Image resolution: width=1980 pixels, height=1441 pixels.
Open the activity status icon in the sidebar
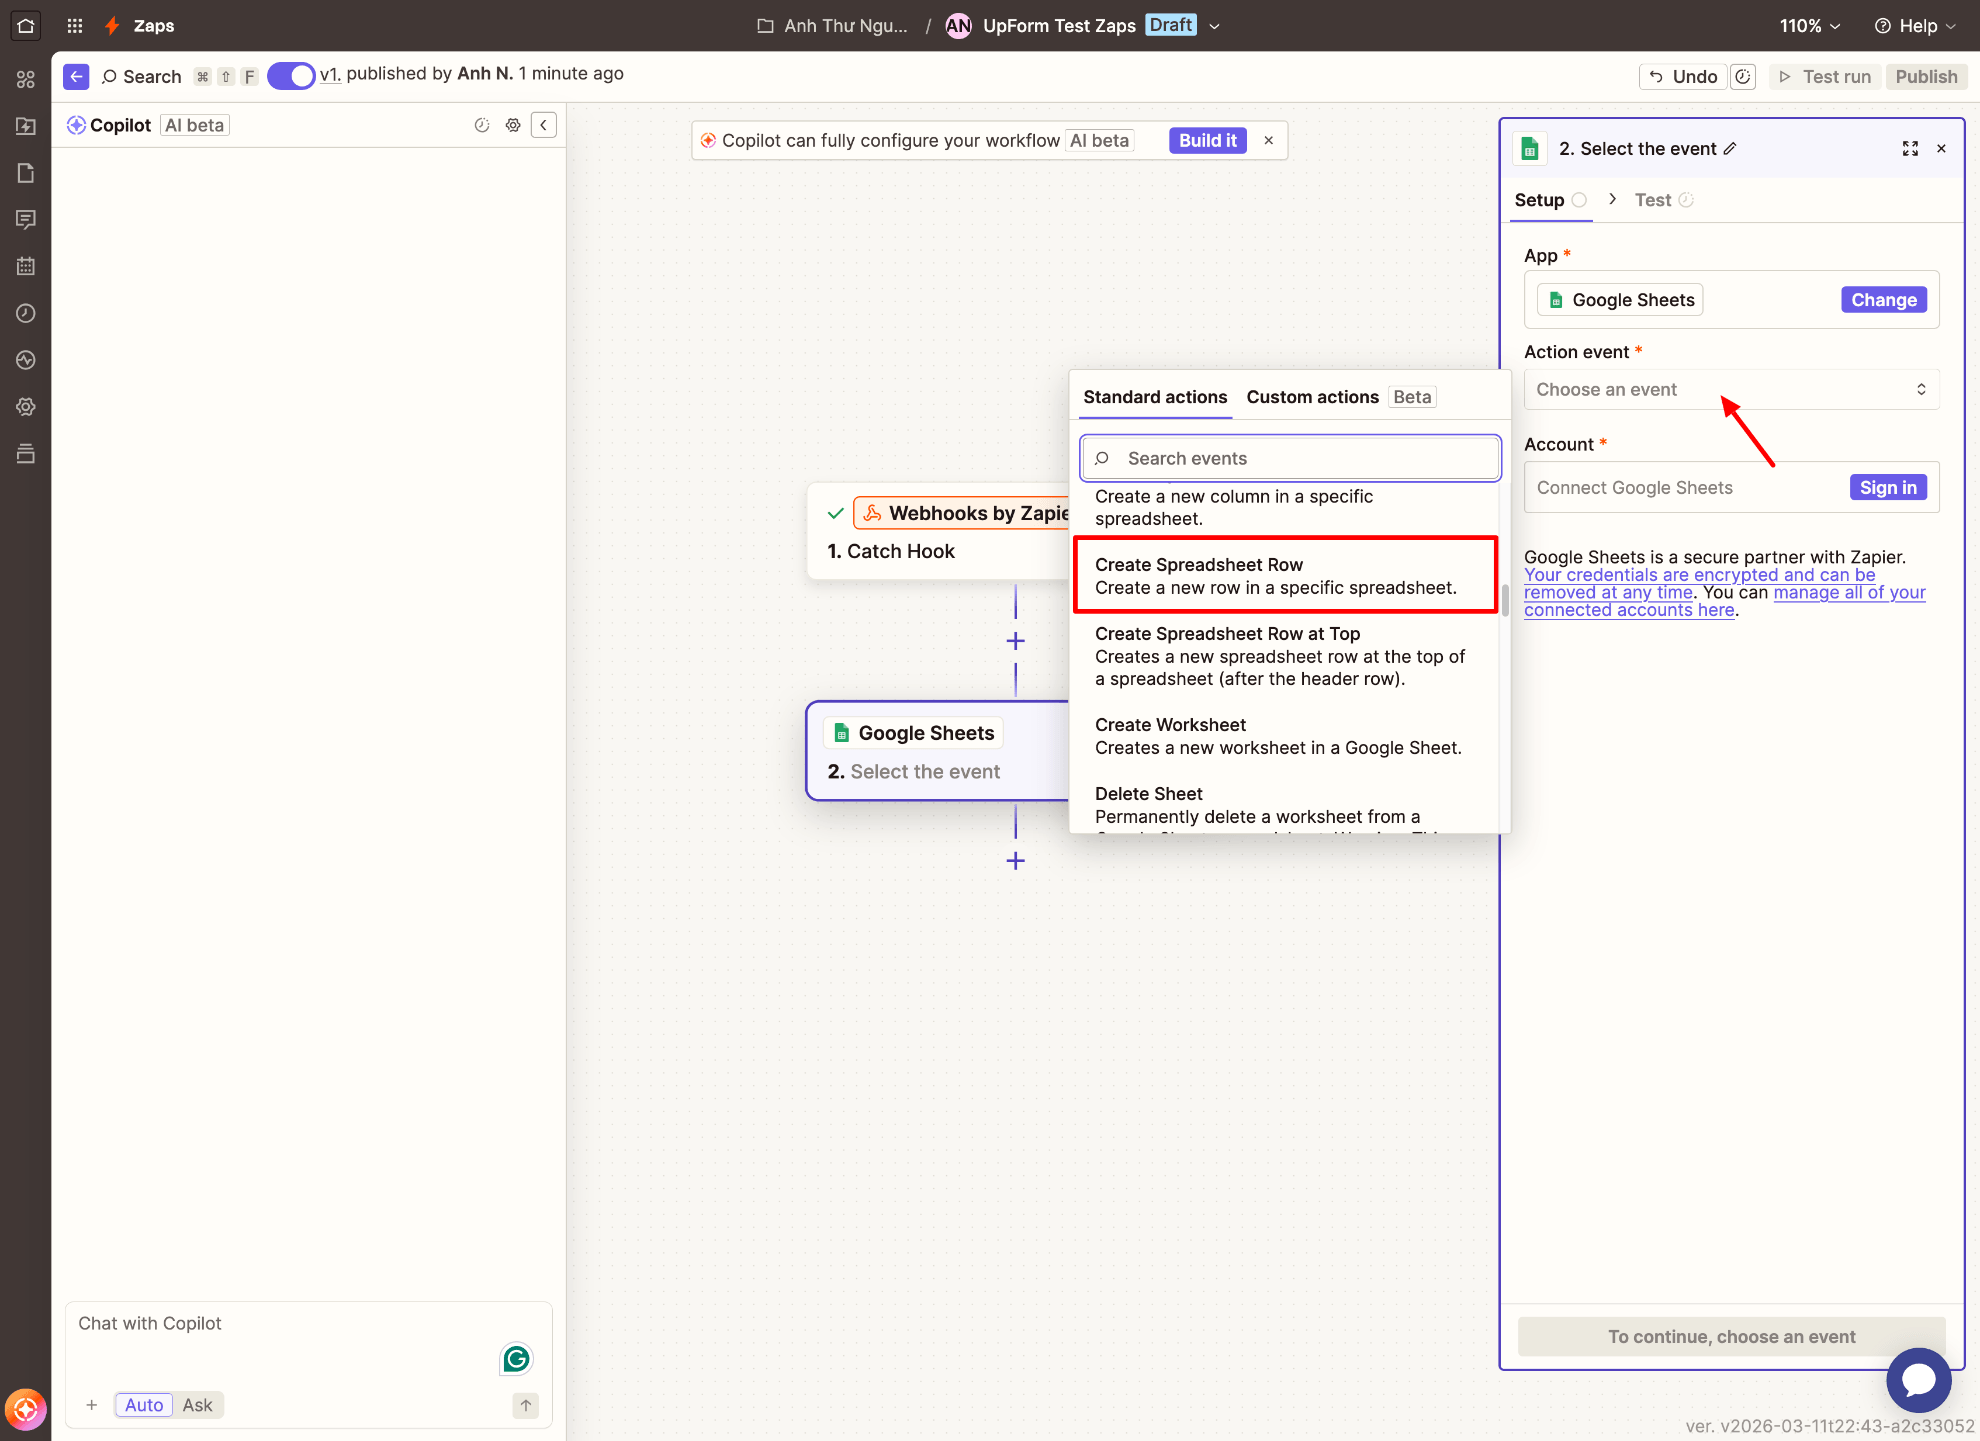(26, 360)
